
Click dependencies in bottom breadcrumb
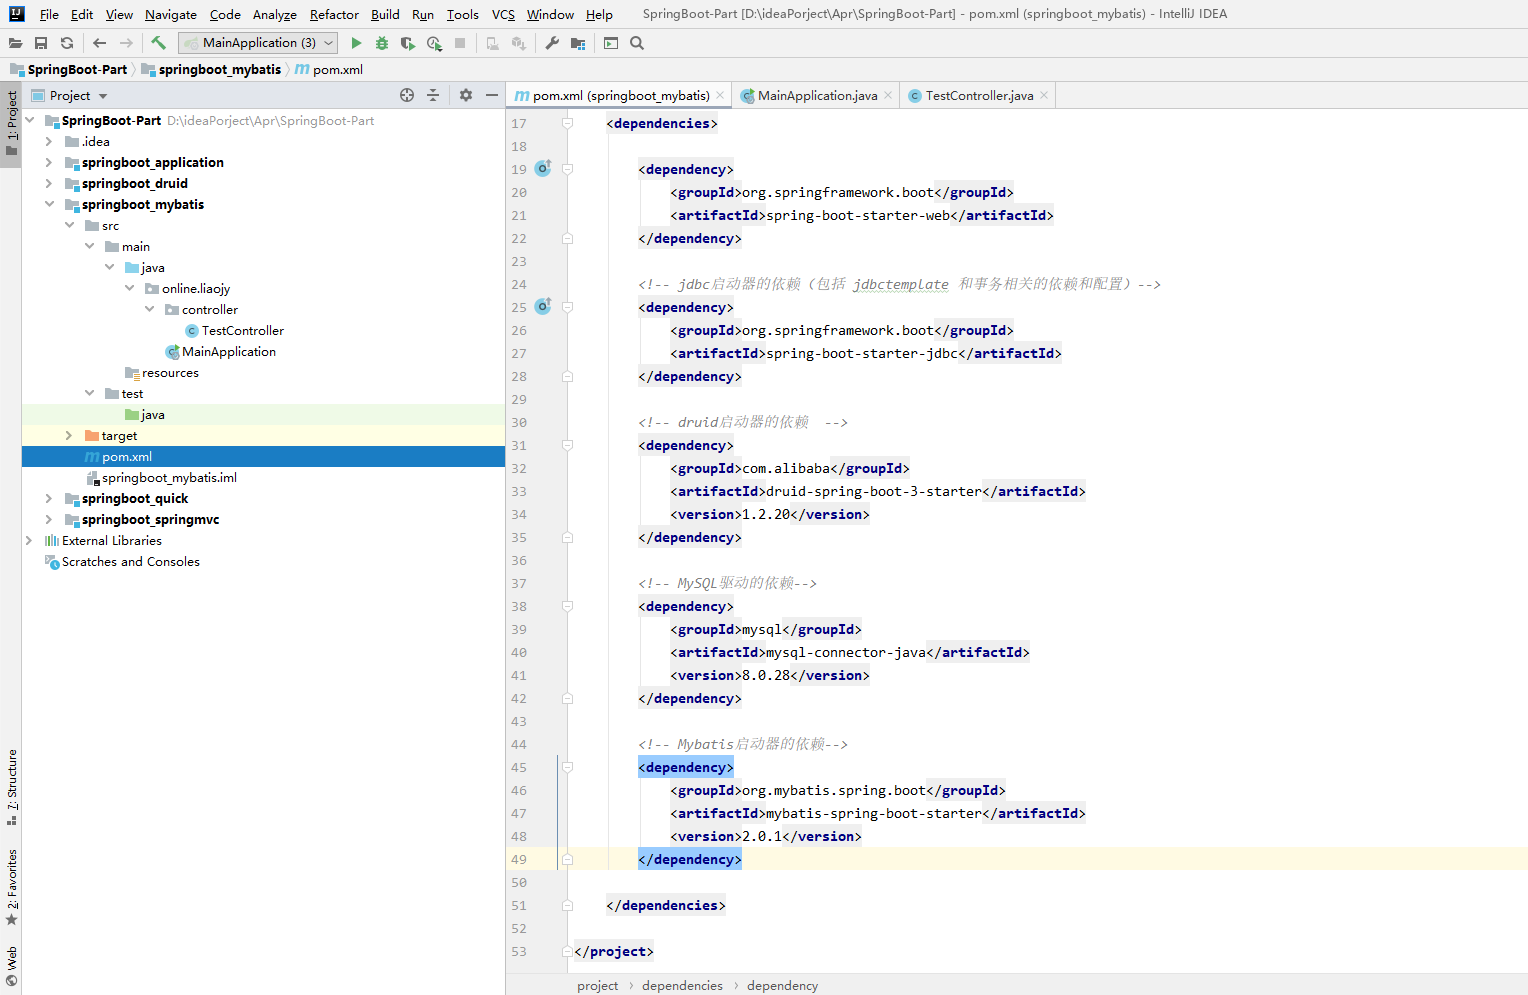682,986
